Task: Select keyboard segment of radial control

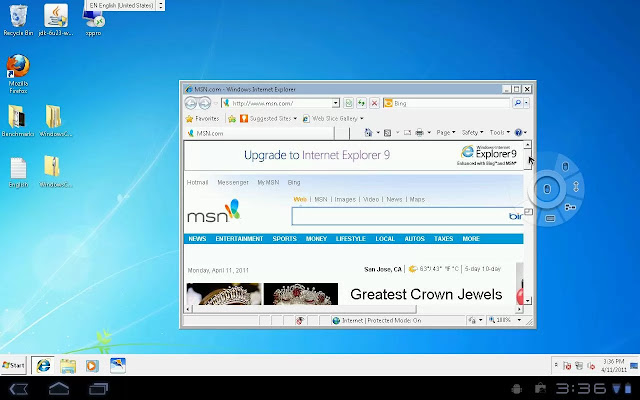Action: 550,219
